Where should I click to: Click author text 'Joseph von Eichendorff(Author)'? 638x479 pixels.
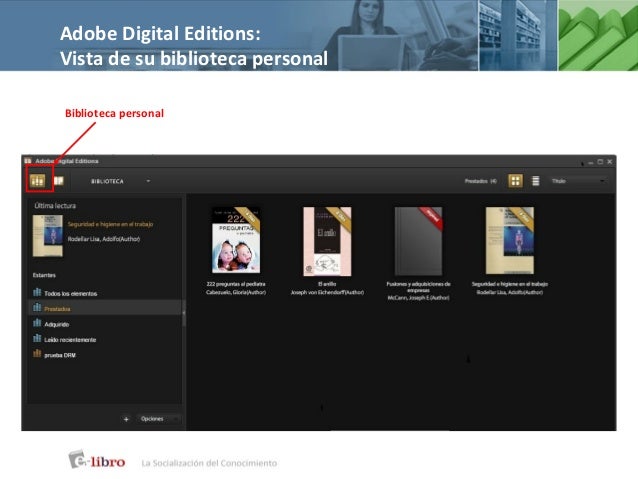coord(327,292)
